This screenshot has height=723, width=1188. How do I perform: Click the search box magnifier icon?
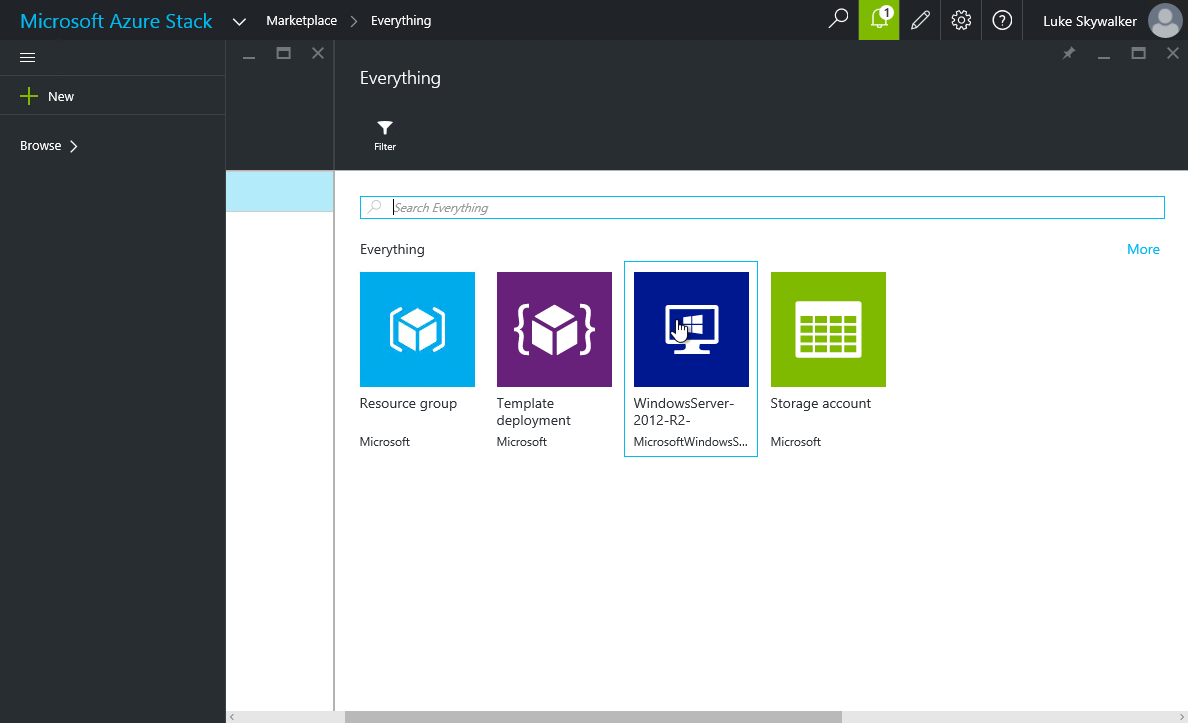tap(374, 207)
